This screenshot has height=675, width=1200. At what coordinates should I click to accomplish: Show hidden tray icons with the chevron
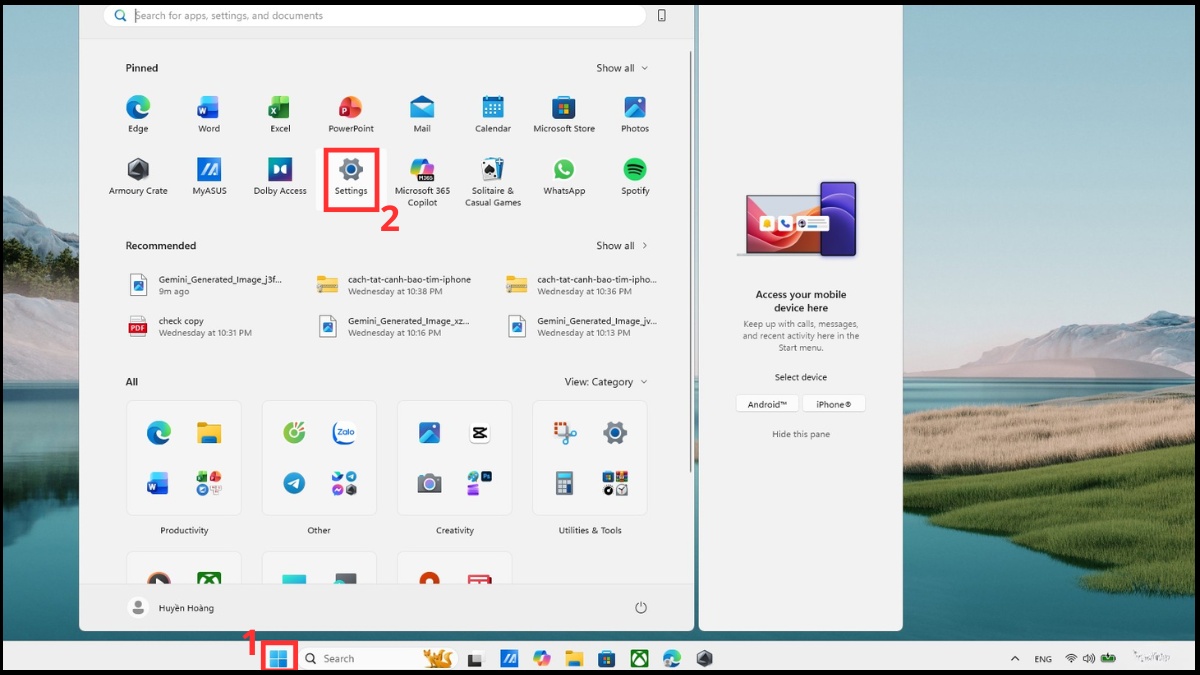(1015, 659)
